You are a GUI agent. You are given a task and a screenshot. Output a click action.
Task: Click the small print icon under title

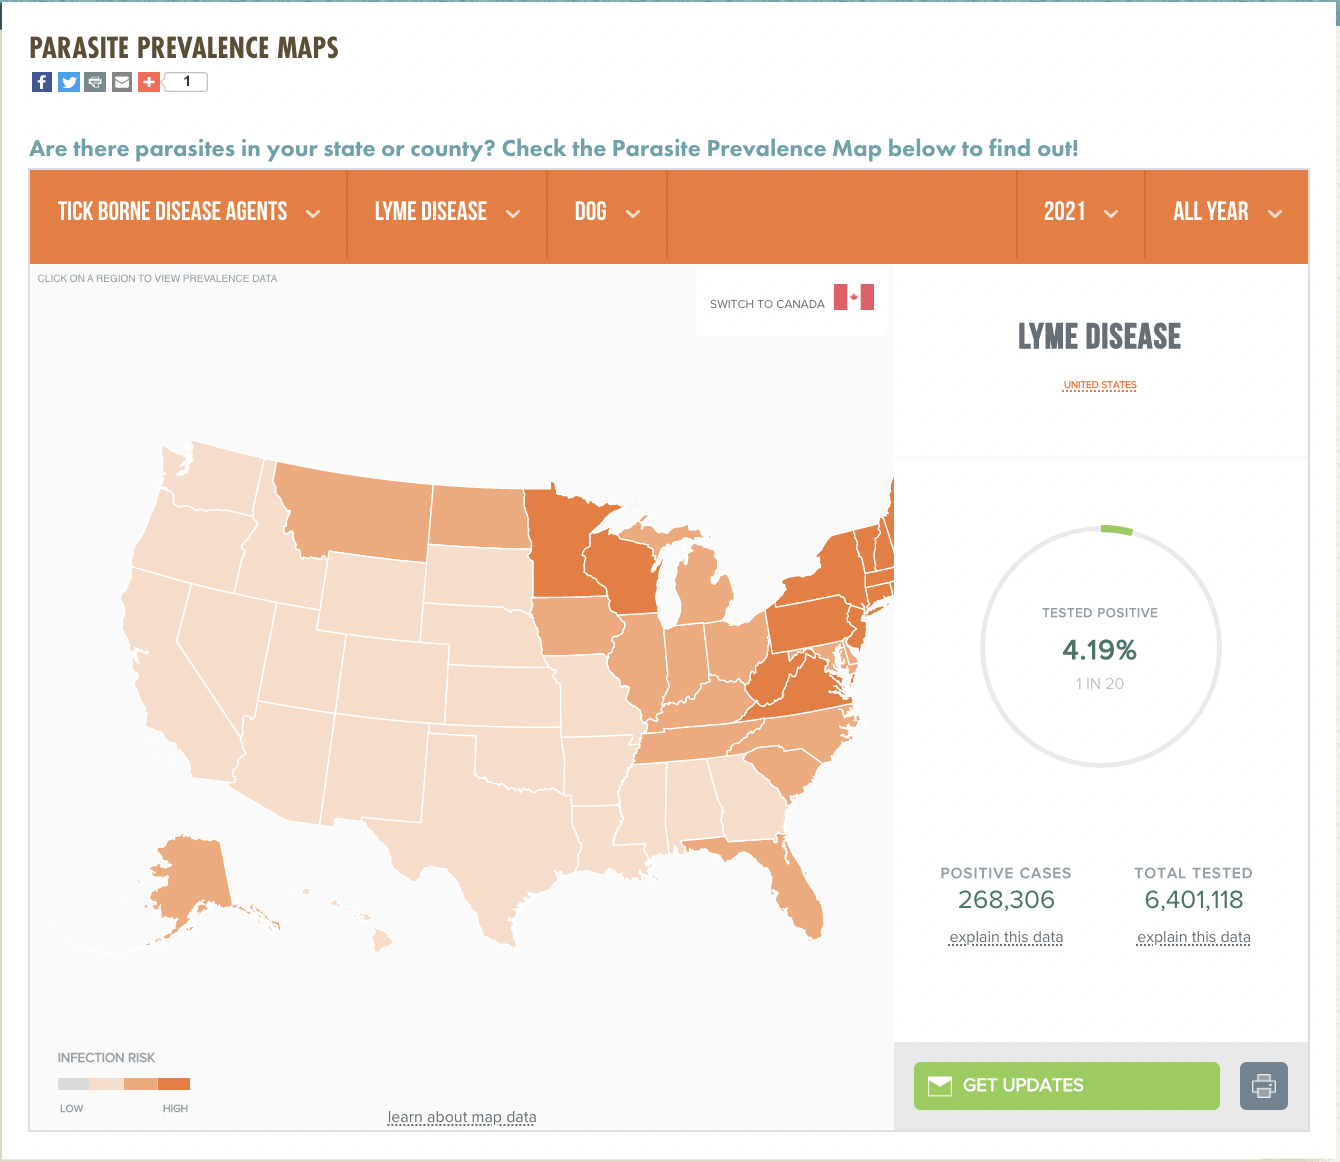(x=95, y=82)
